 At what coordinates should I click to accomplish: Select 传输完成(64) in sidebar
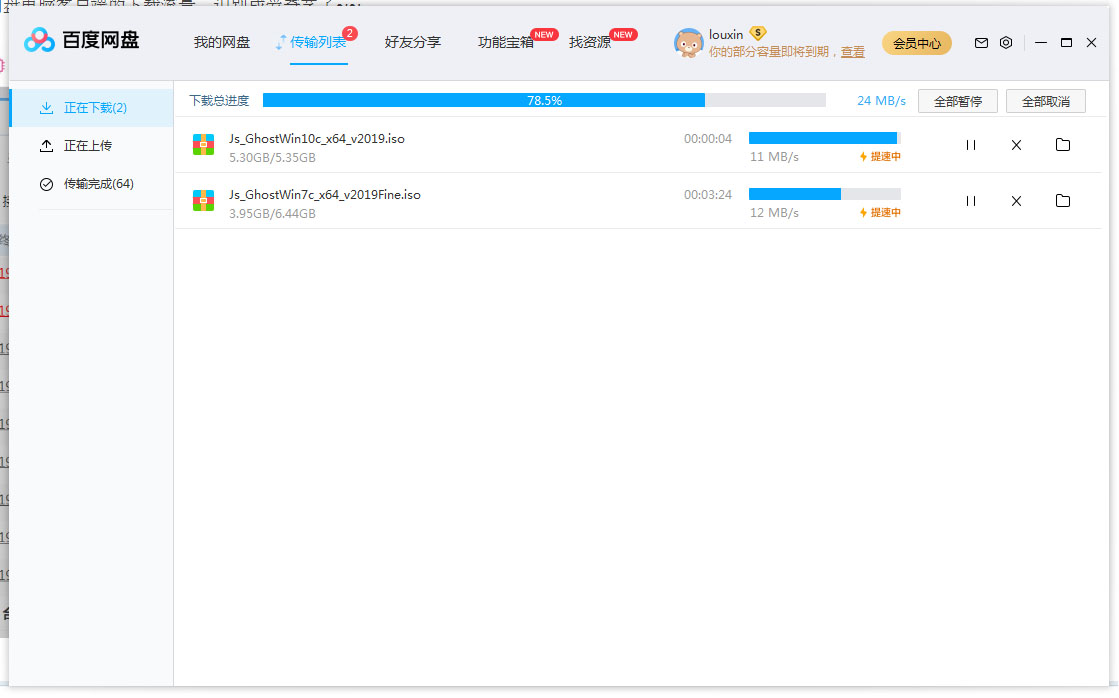click(91, 184)
